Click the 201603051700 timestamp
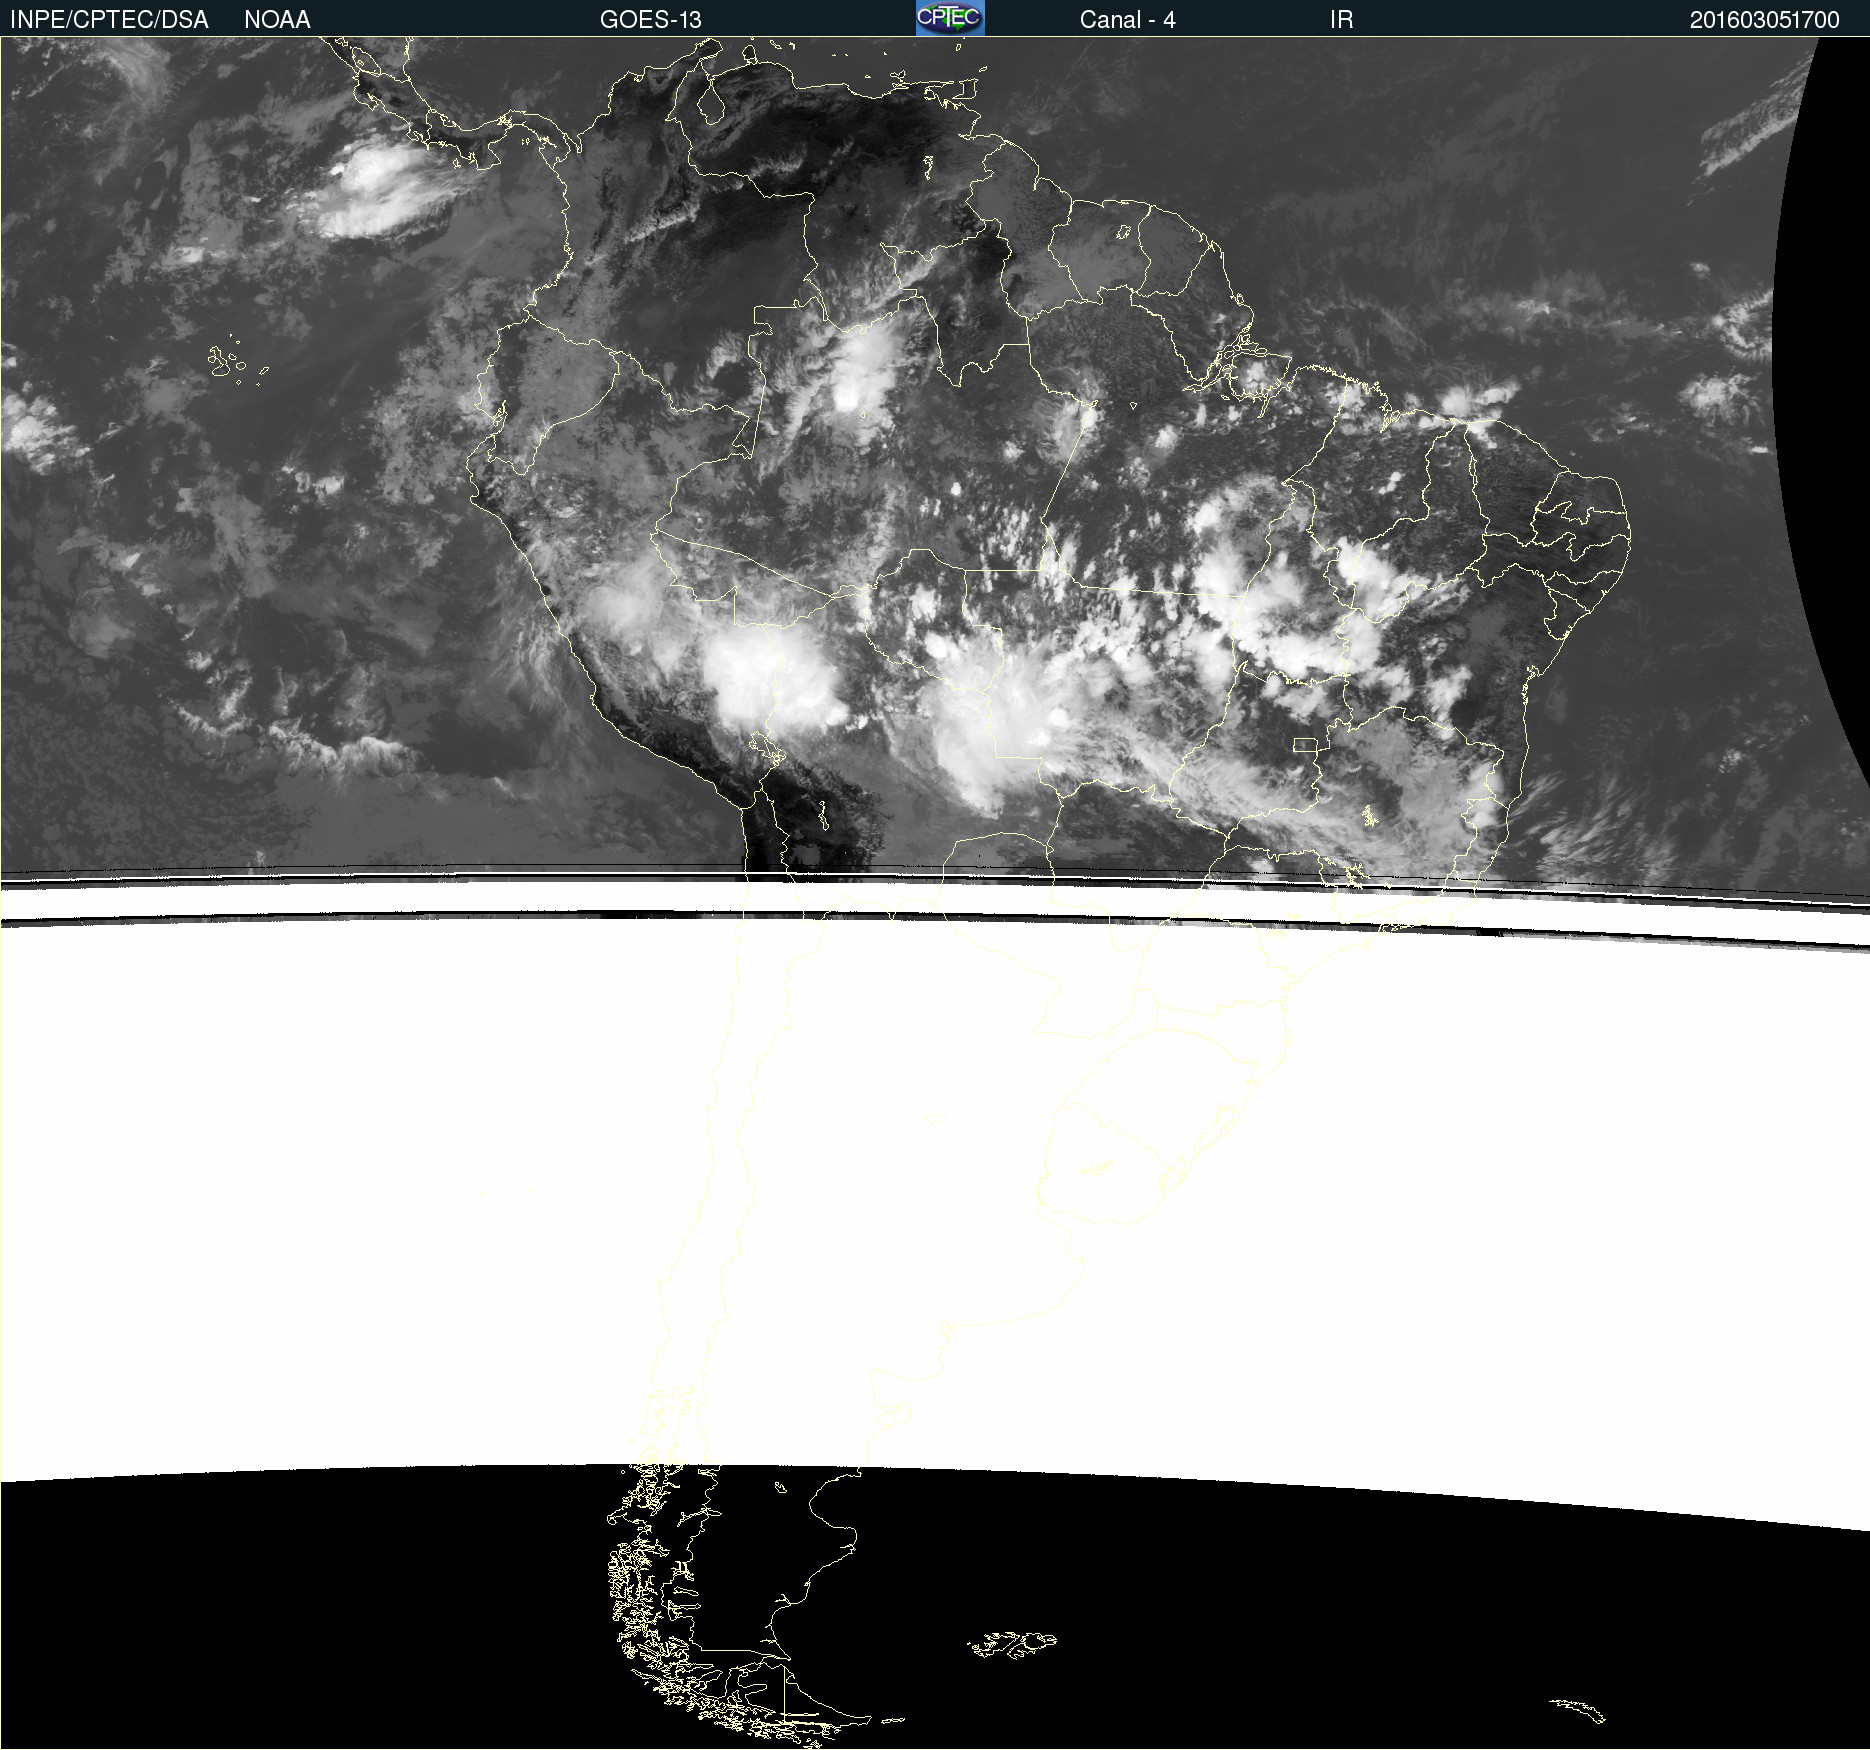Viewport: 1870px width, 1750px height. (x=1764, y=20)
